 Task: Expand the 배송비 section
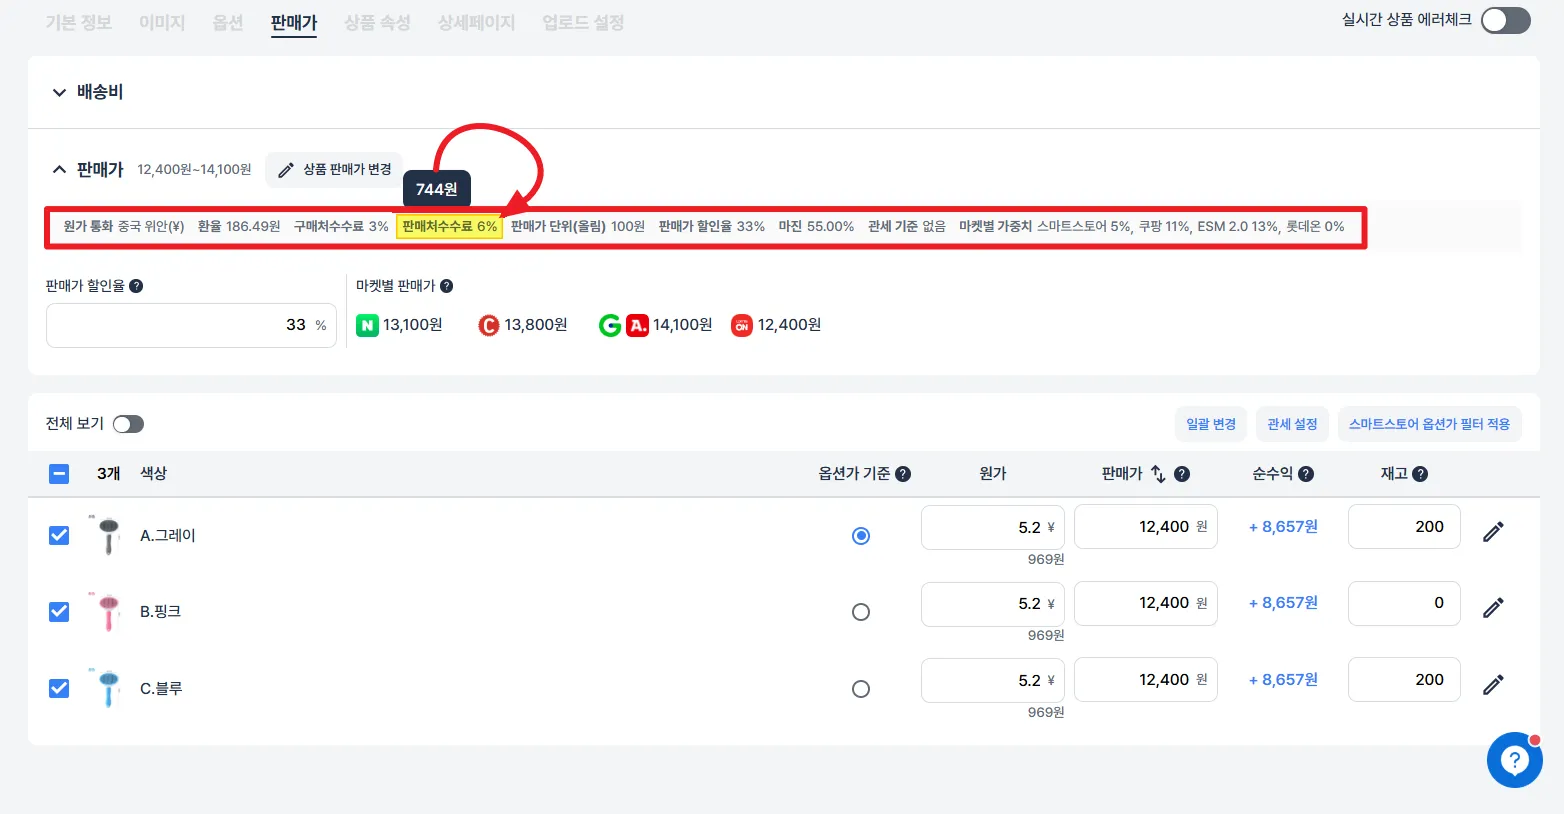tap(59, 92)
